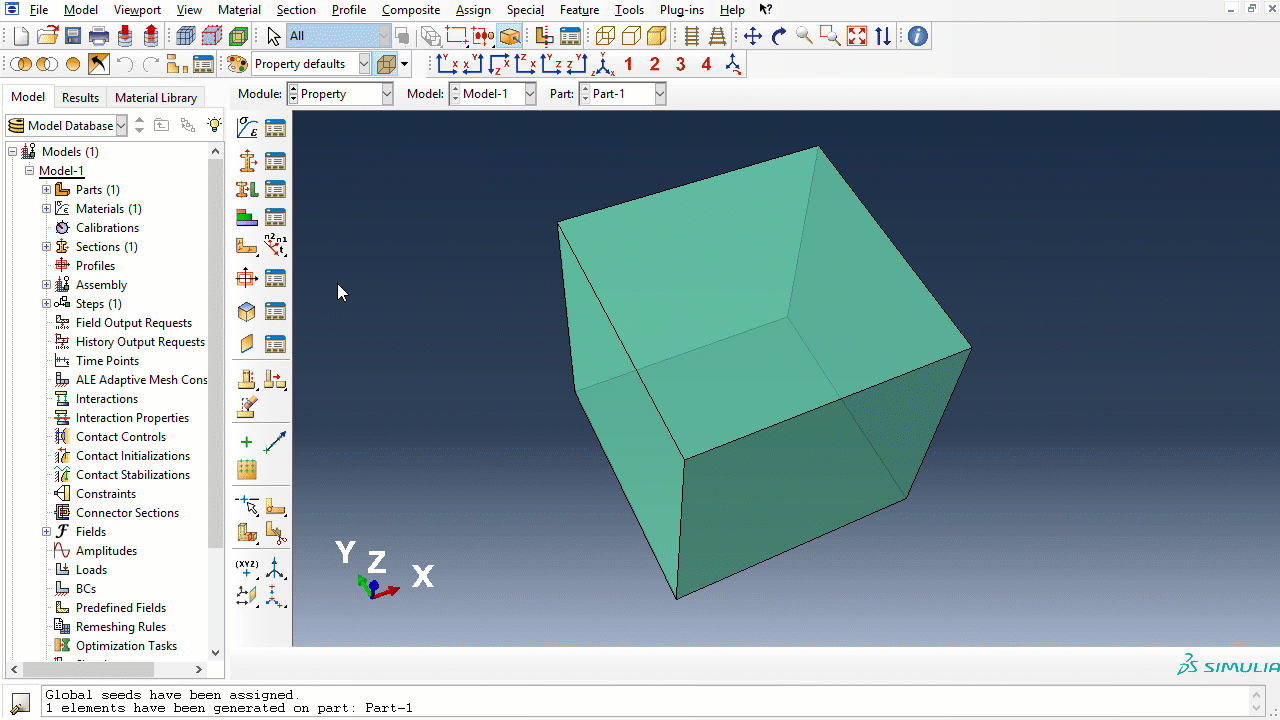The image size is (1280, 720).
Task: Toggle message area and command line icon
Action: [x=20, y=703]
